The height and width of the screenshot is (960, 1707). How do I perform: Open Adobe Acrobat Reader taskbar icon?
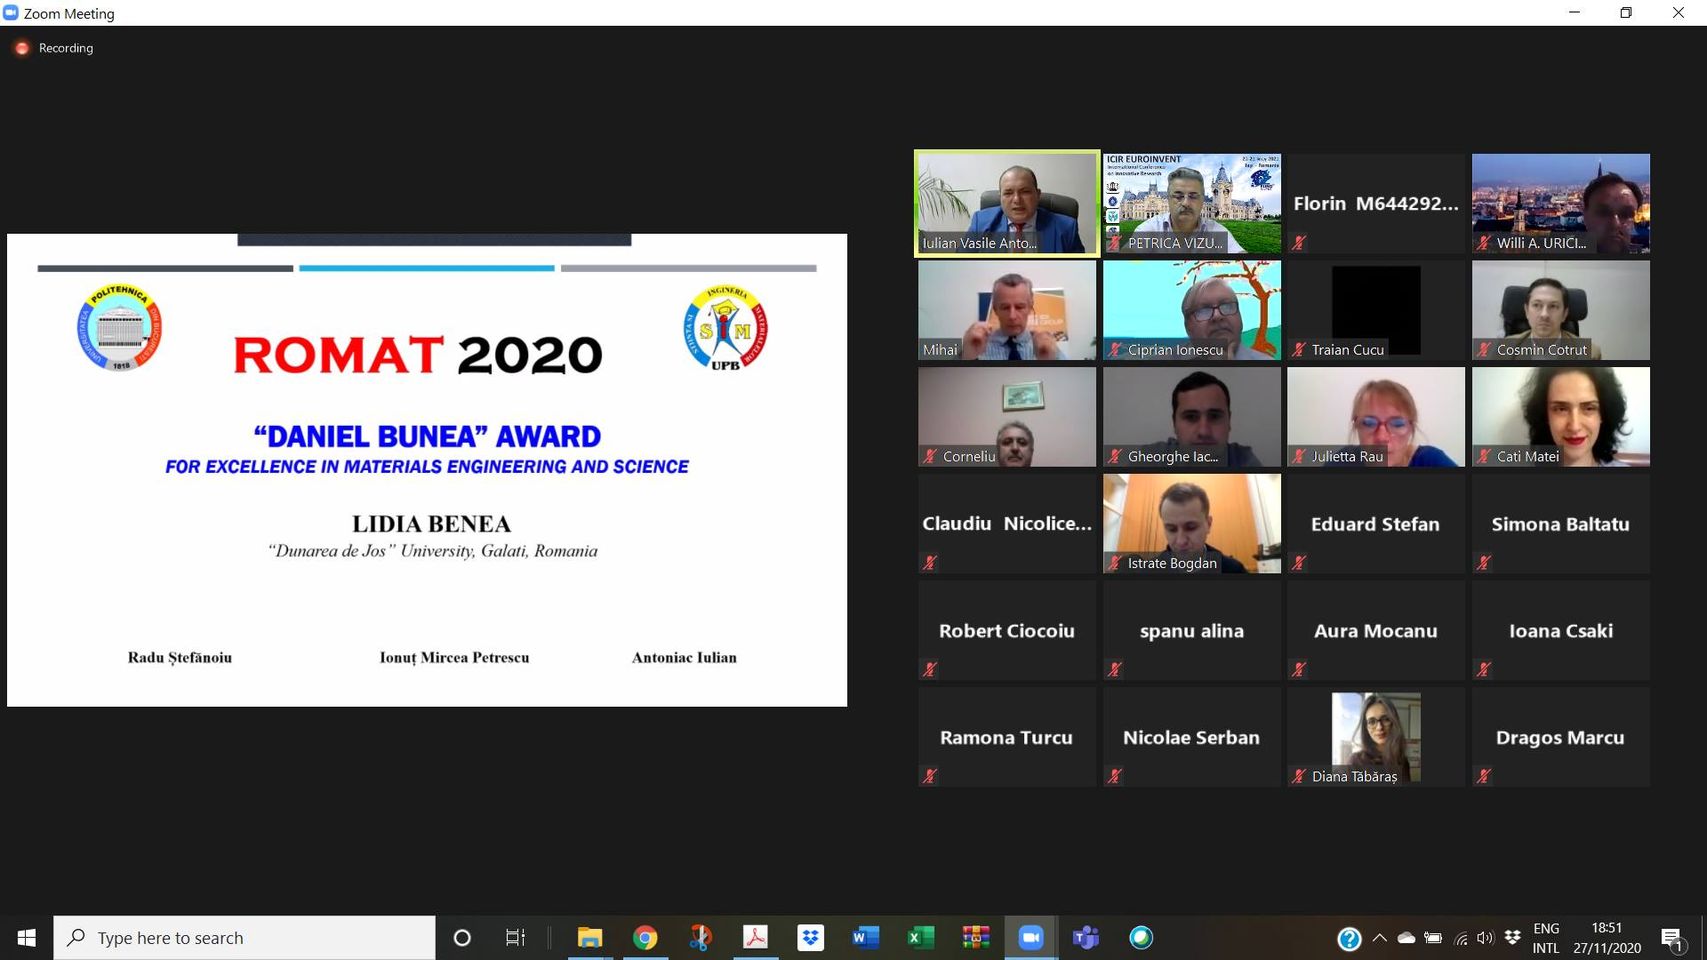(x=755, y=938)
